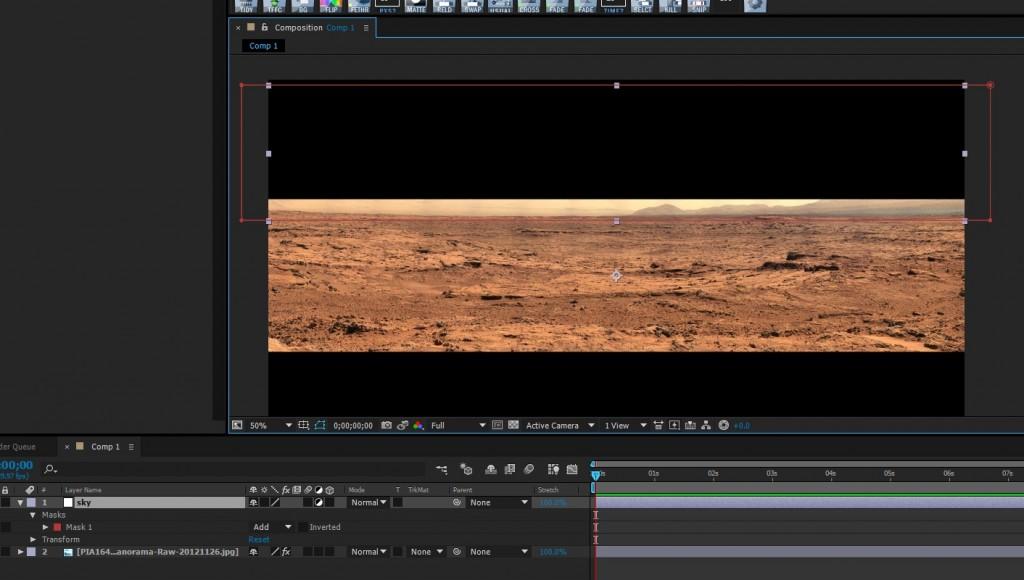Expand the Mask 1 properties
The height and width of the screenshot is (580, 1024).
pyautogui.click(x=45, y=527)
